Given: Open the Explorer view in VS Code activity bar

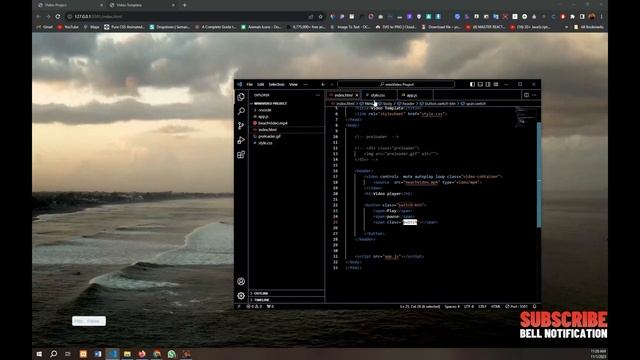Looking at the screenshot, I should (x=241, y=97).
